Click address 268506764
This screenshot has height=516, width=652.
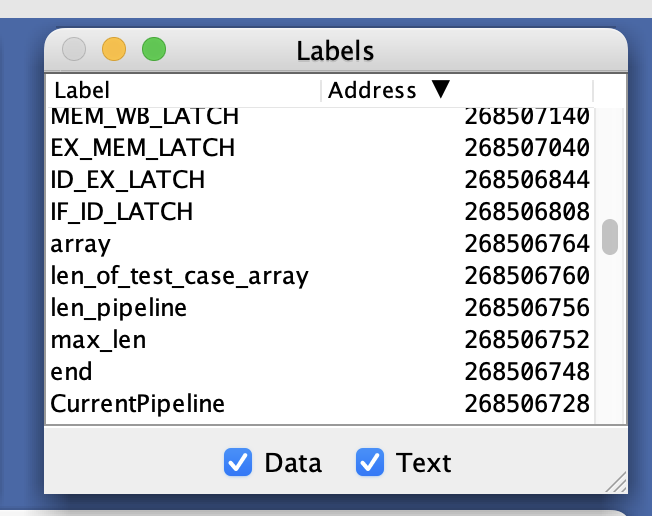(527, 243)
